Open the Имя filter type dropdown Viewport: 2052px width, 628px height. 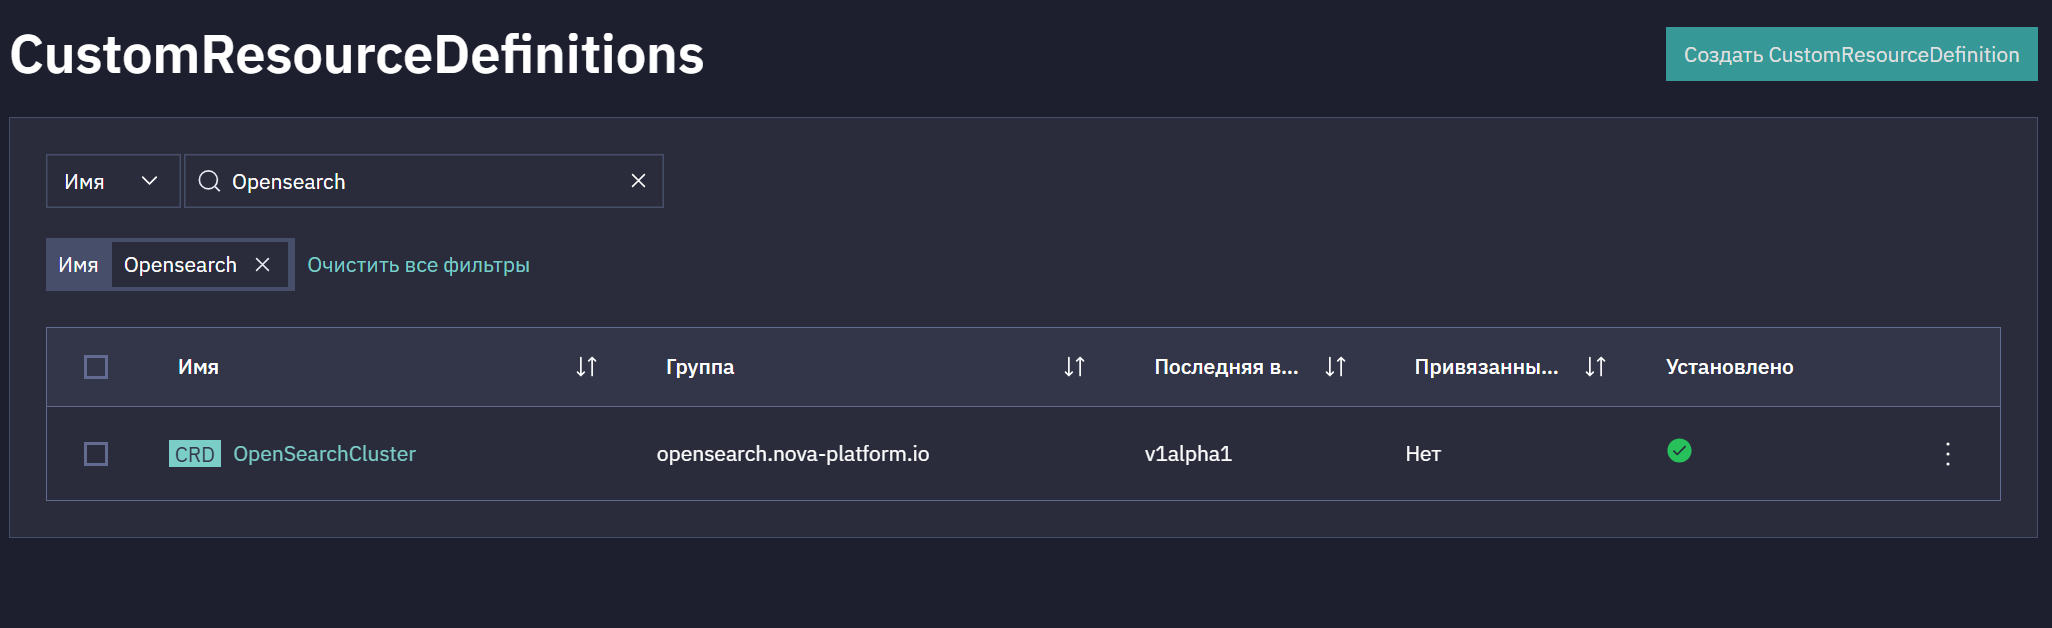pos(113,181)
